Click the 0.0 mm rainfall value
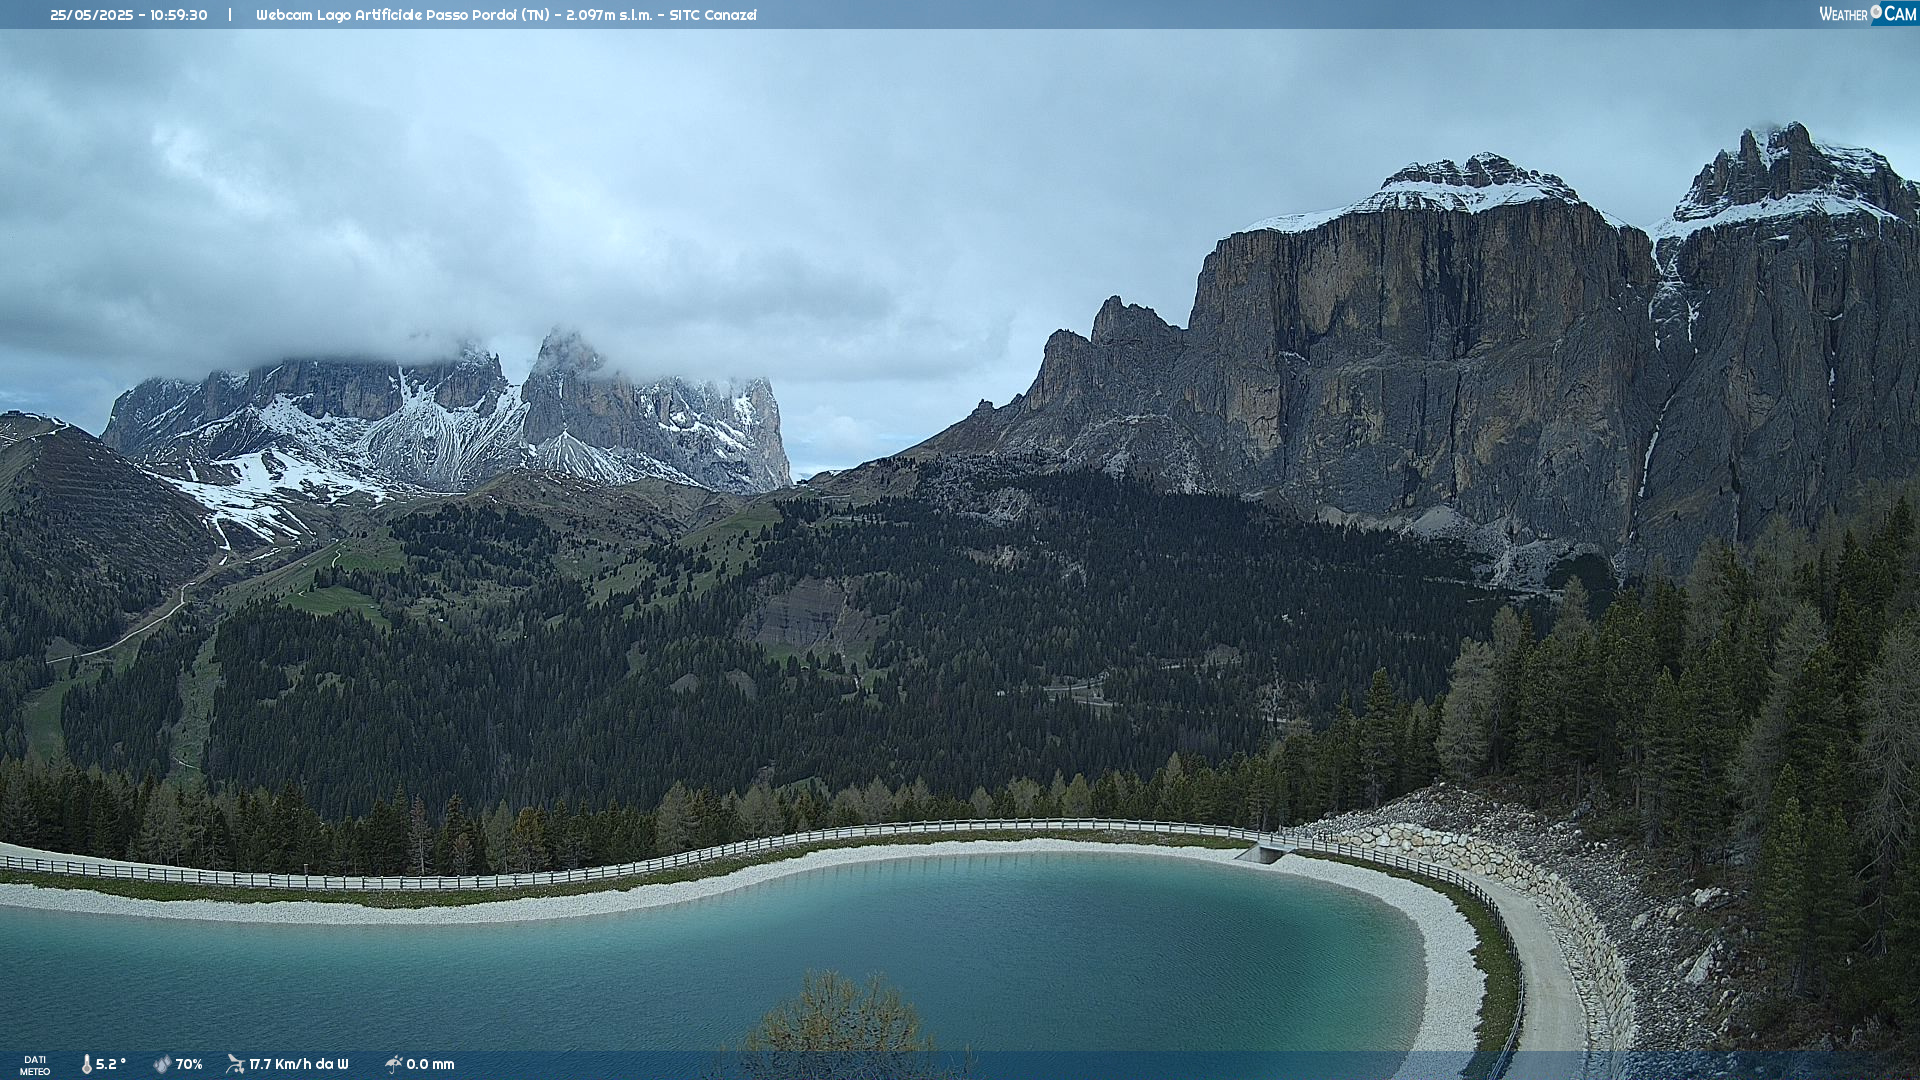This screenshot has width=1920, height=1080. (430, 1064)
